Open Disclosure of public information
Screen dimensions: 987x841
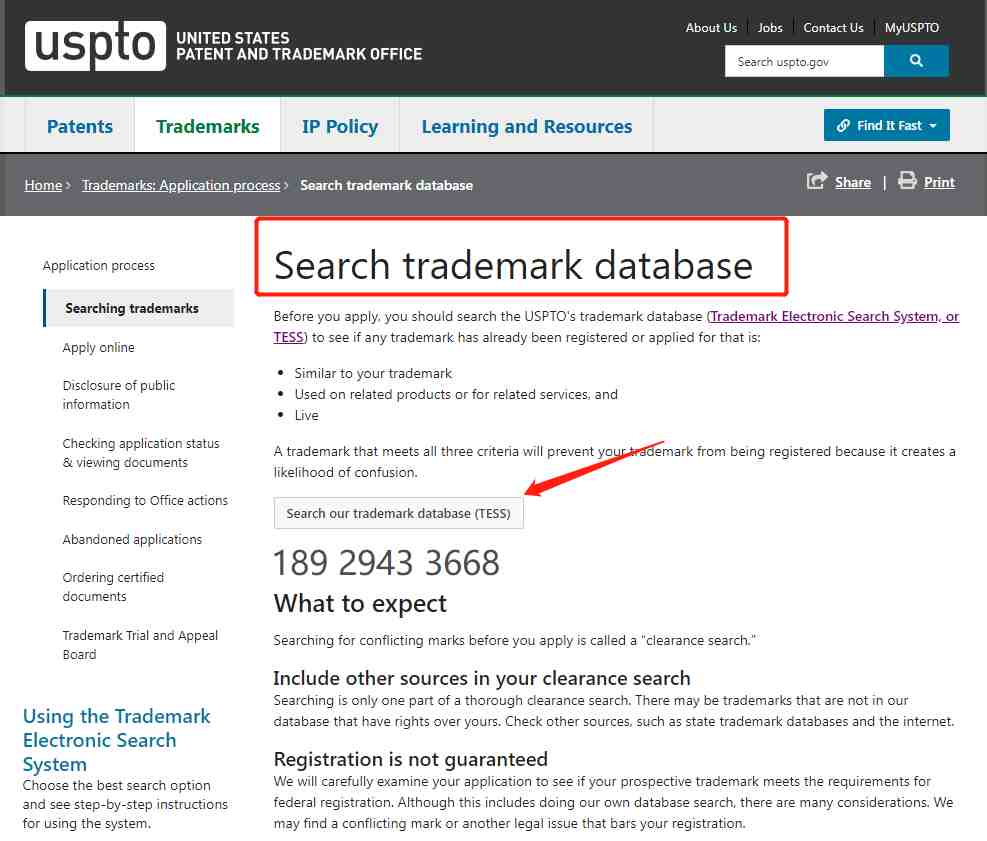click(x=118, y=395)
